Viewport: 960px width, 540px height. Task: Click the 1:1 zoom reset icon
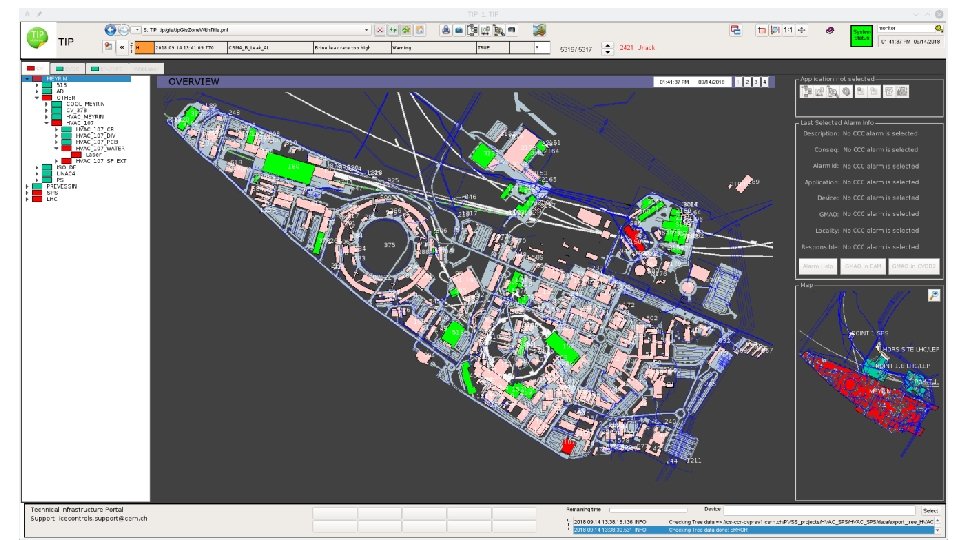coord(788,30)
